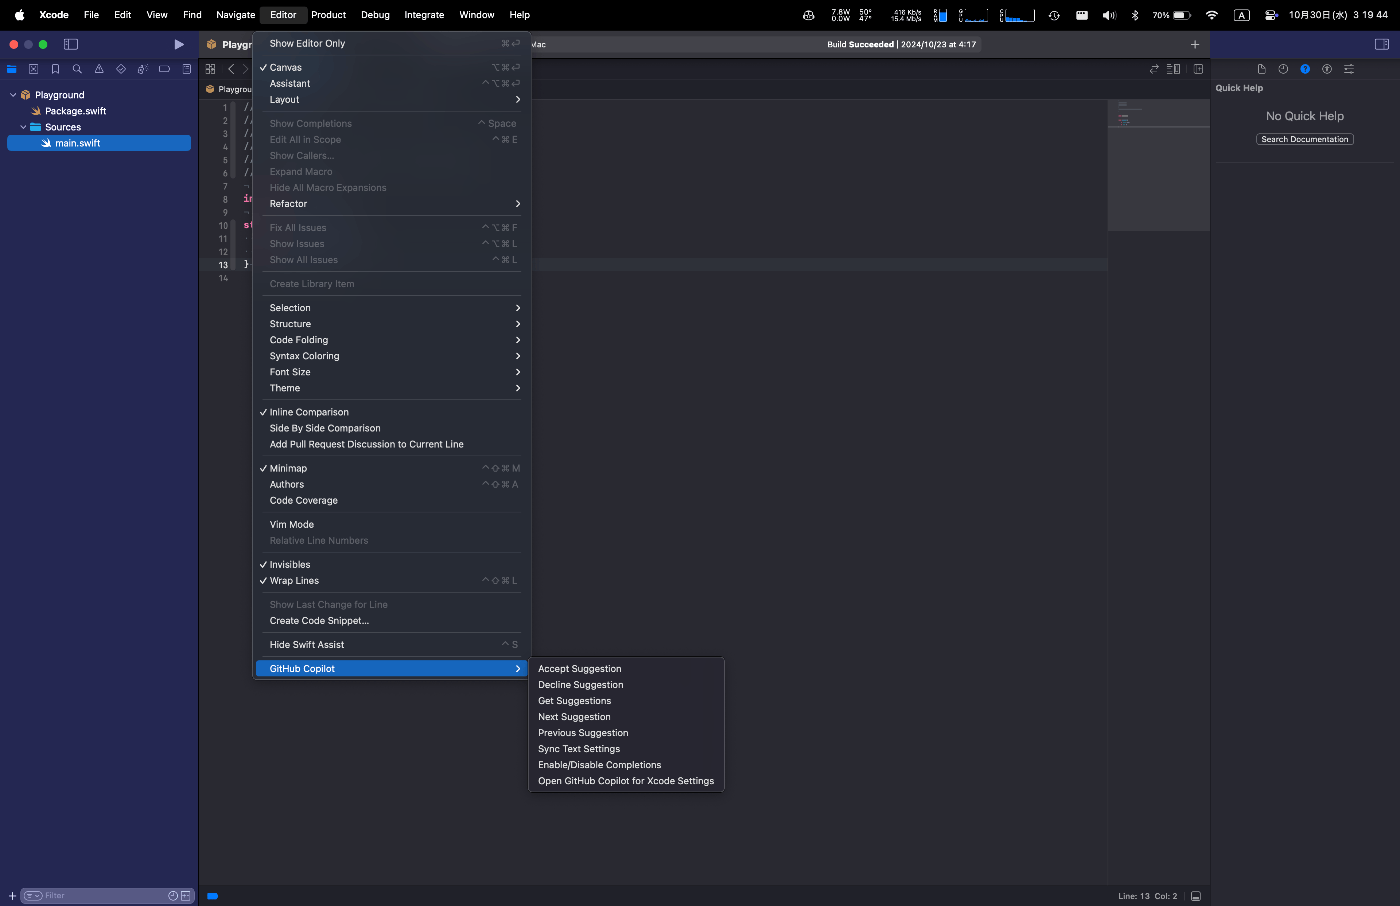1400x906 pixels.
Task: Open the Source Control navigator icon
Action: (x=33, y=69)
